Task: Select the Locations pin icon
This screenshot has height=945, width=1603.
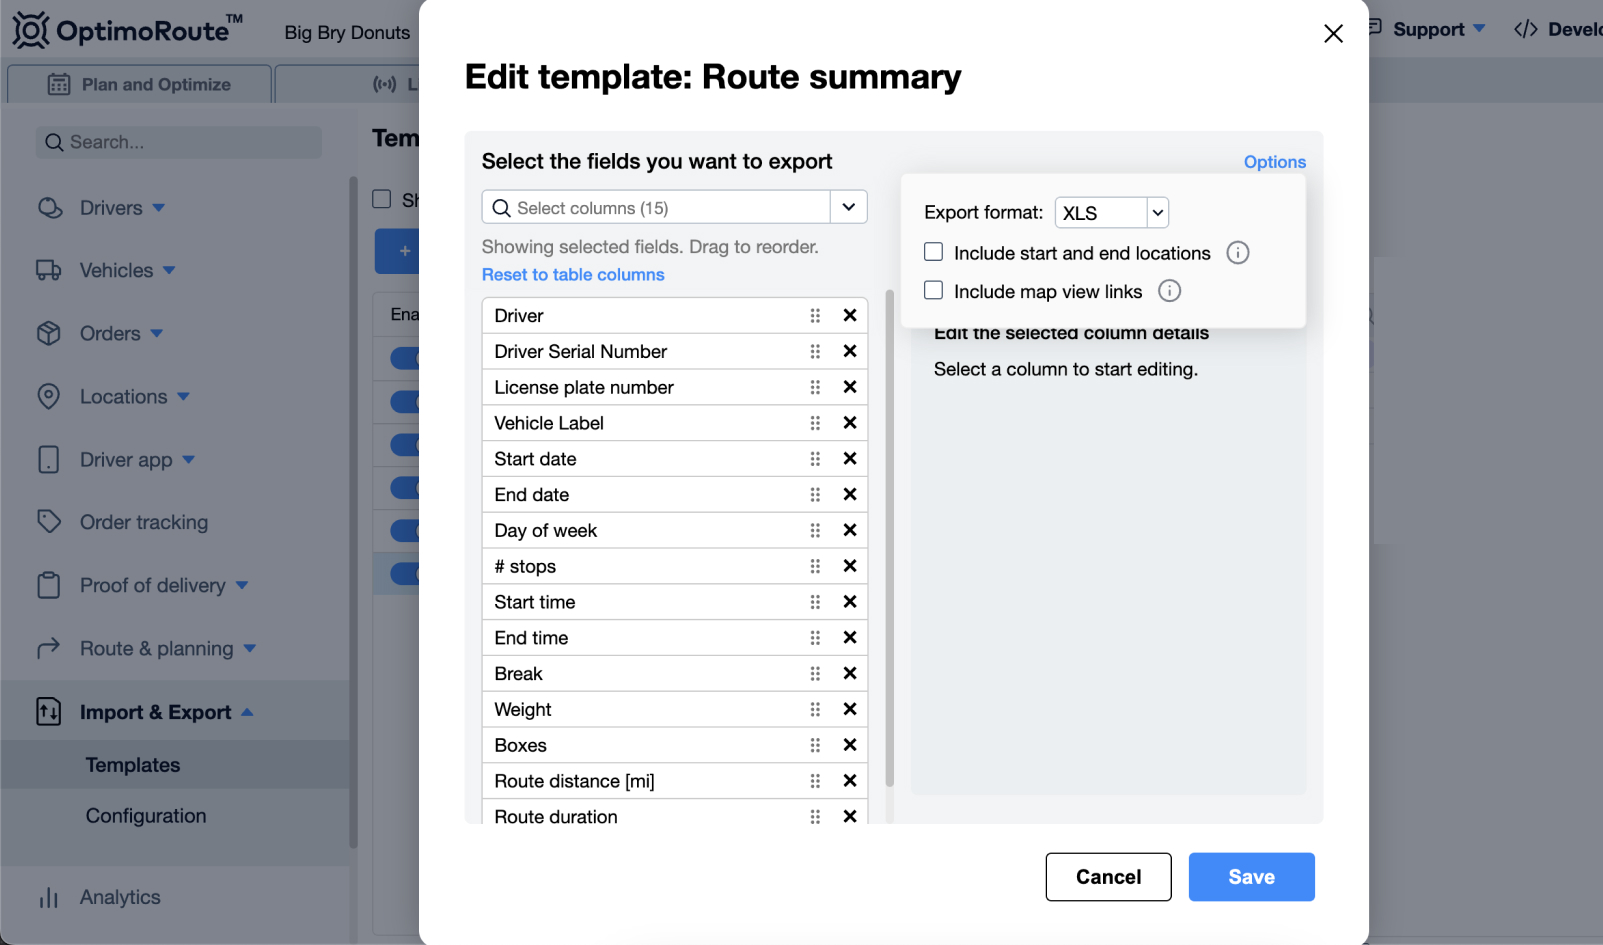Action: click(x=50, y=396)
